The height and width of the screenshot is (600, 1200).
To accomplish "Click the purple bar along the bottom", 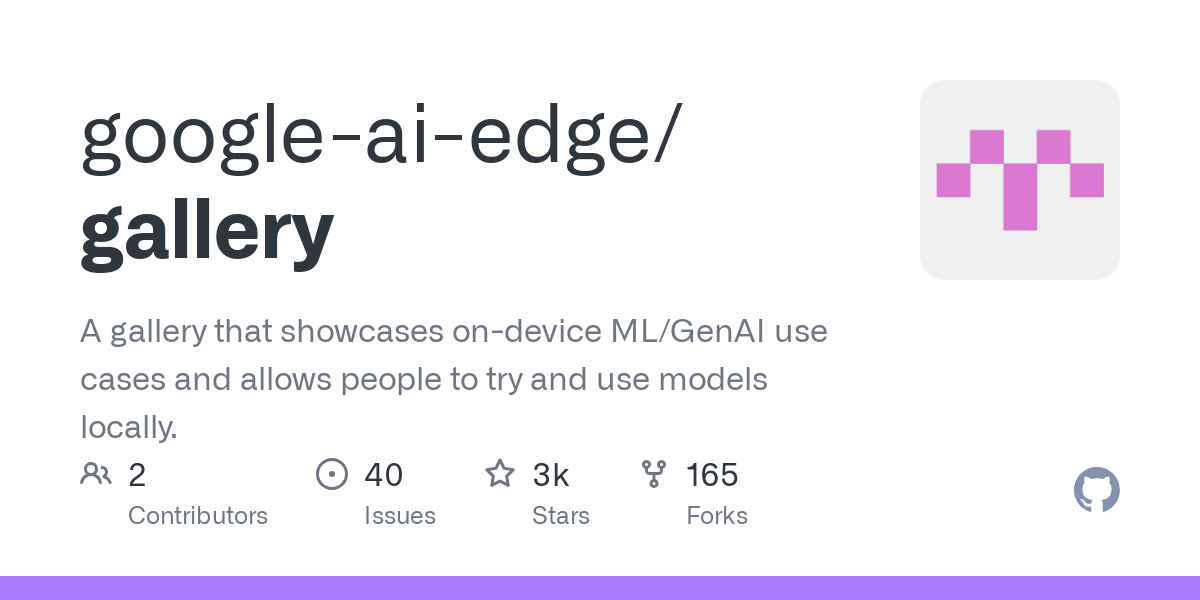I will point(600,588).
